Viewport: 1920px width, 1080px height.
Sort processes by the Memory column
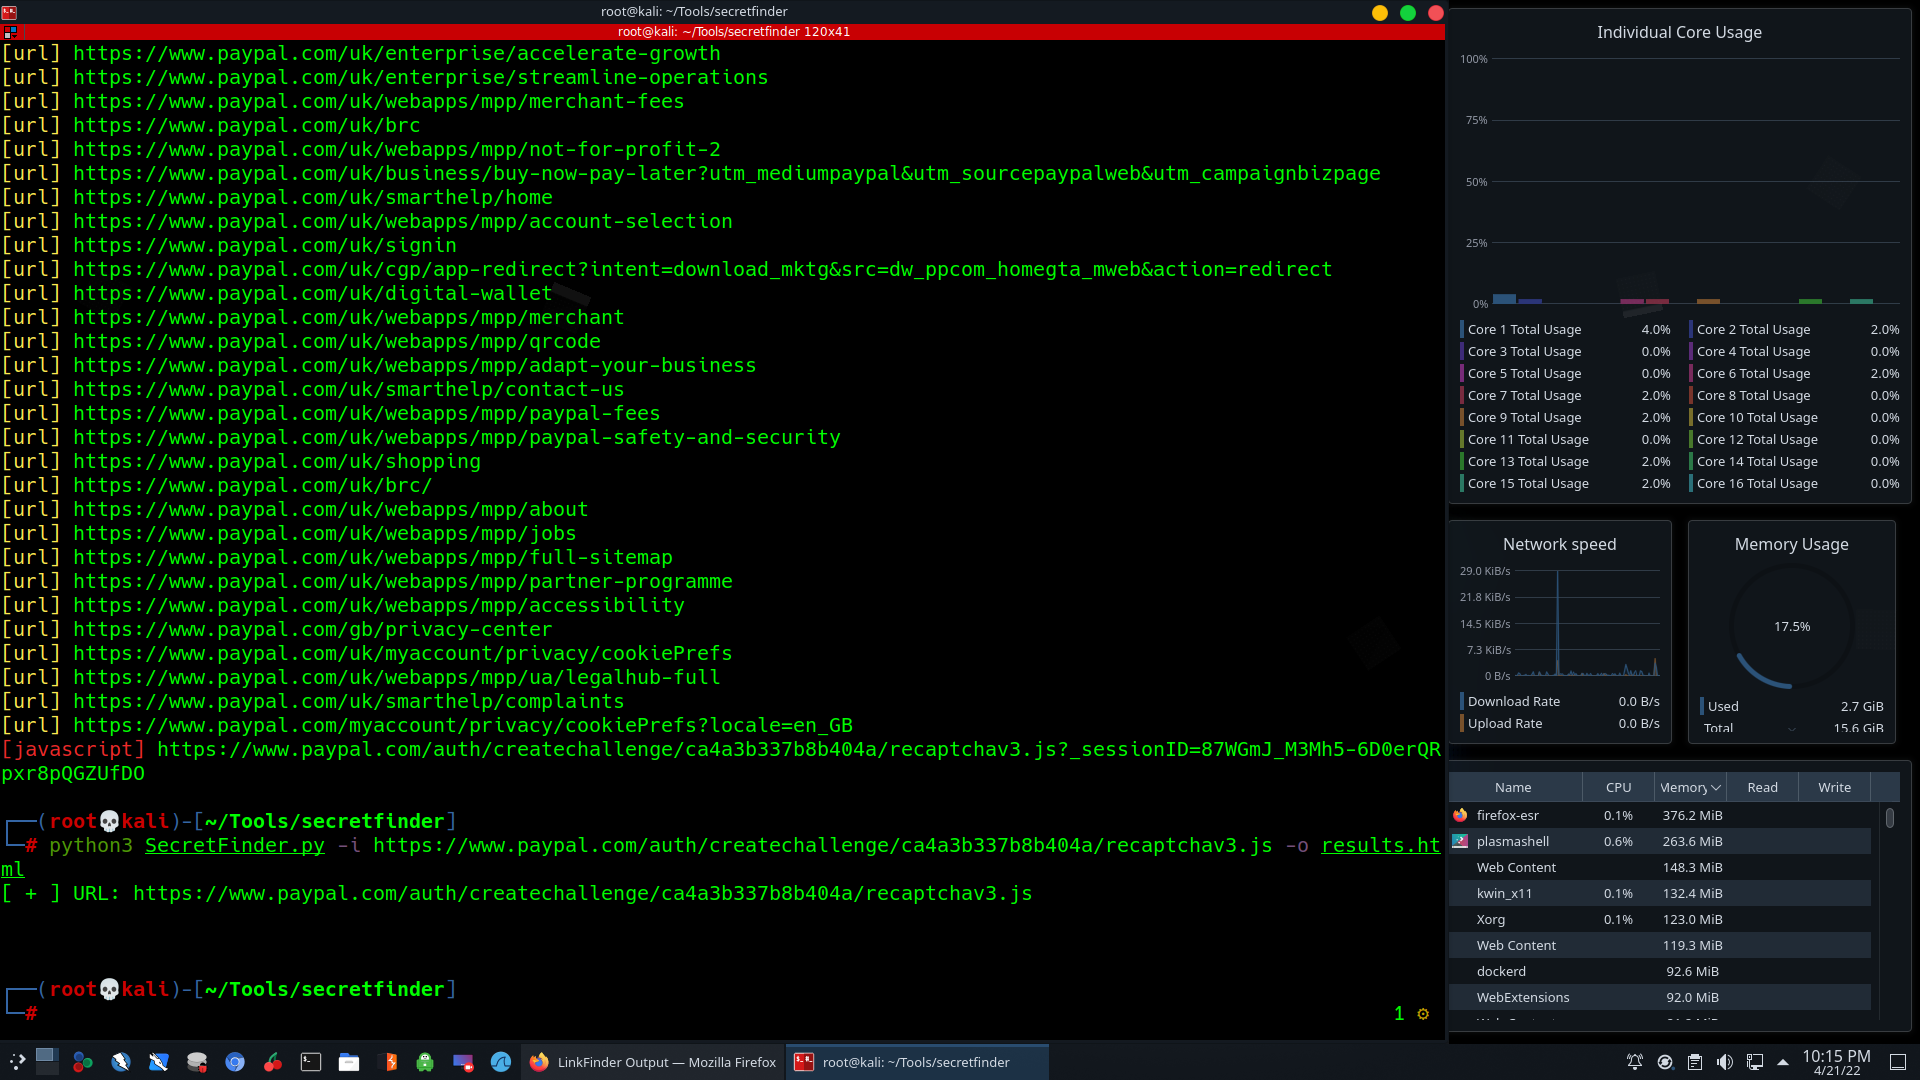click(x=1690, y=787)
